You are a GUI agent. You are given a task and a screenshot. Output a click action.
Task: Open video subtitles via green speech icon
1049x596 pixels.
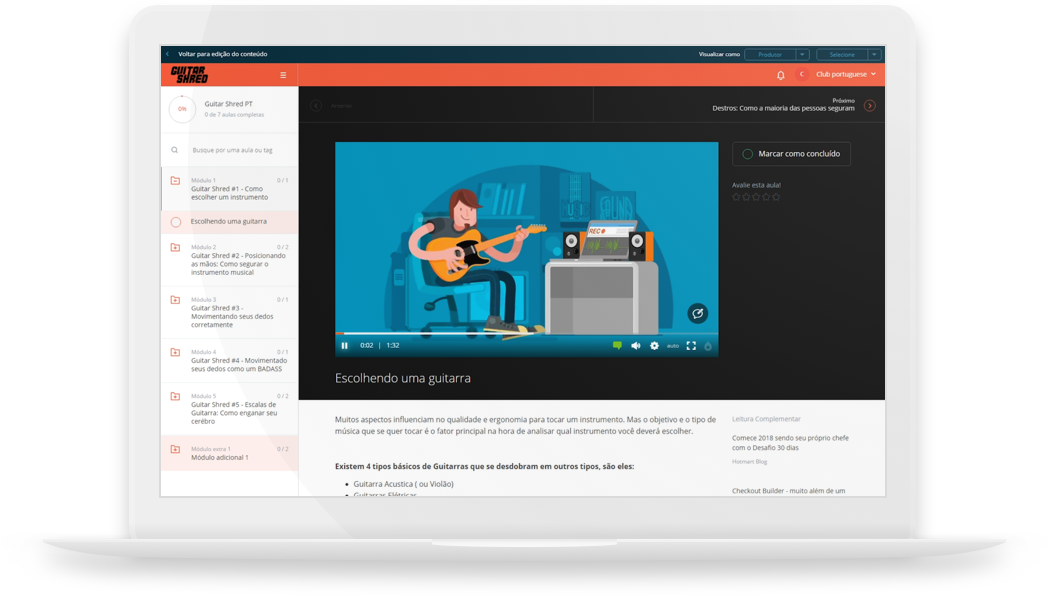point(617,345)
